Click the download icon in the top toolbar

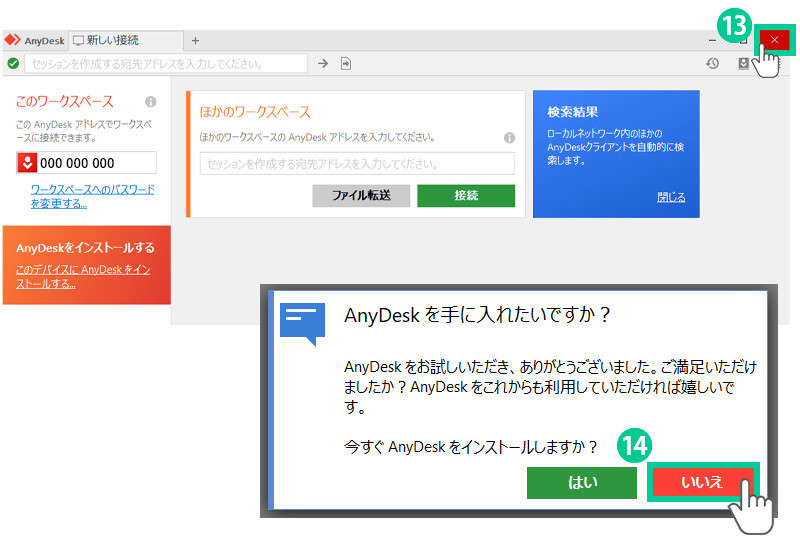pyautogui.click(x=743, y=63)
